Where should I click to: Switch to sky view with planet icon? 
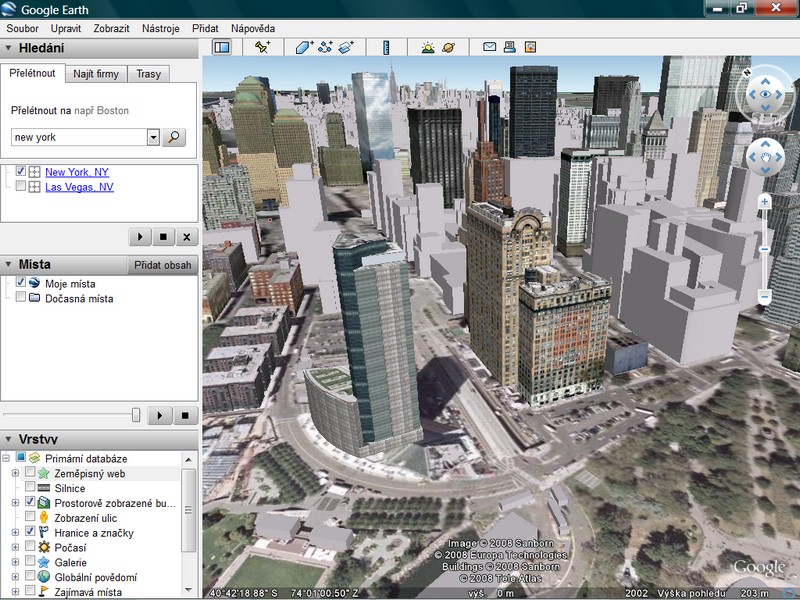point(448,47)
